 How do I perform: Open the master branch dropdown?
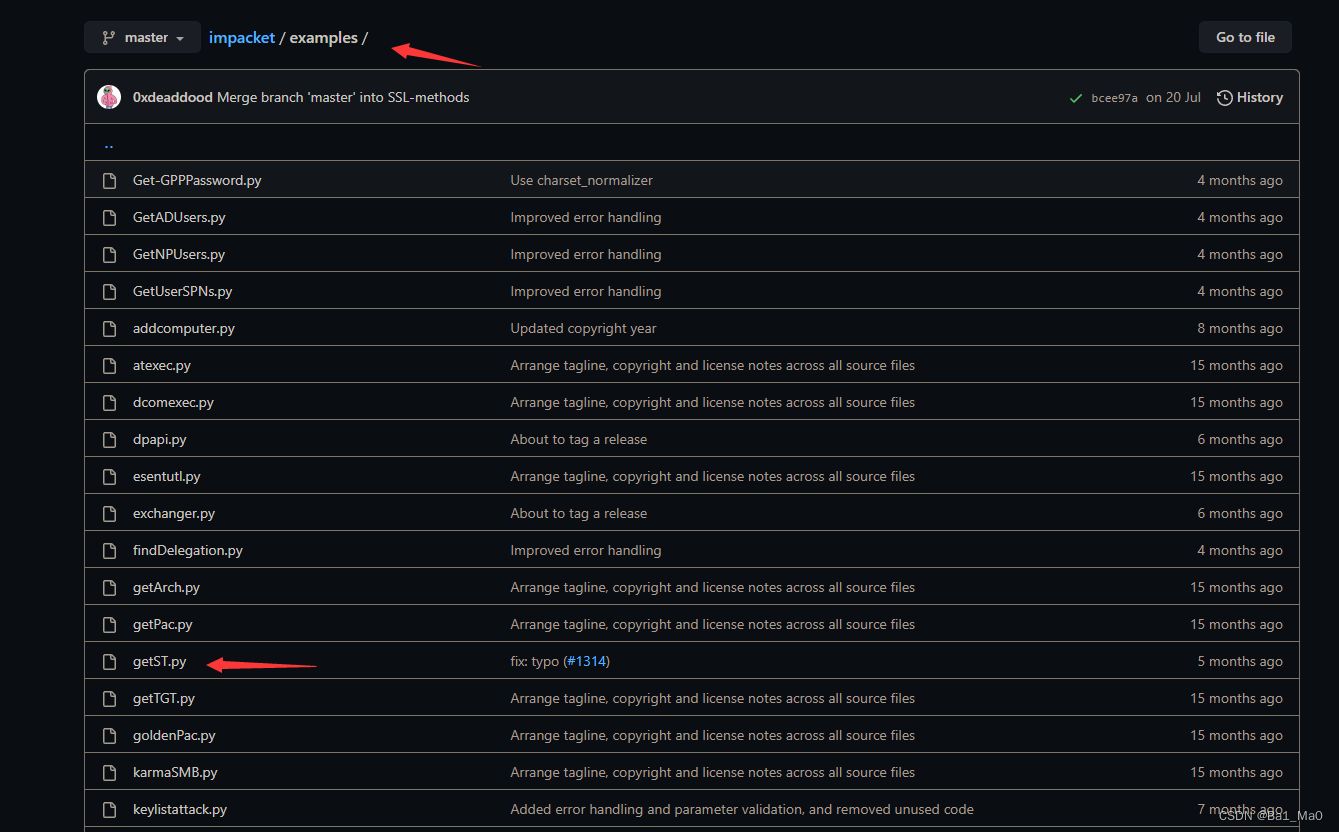click(x=142, y=37)
